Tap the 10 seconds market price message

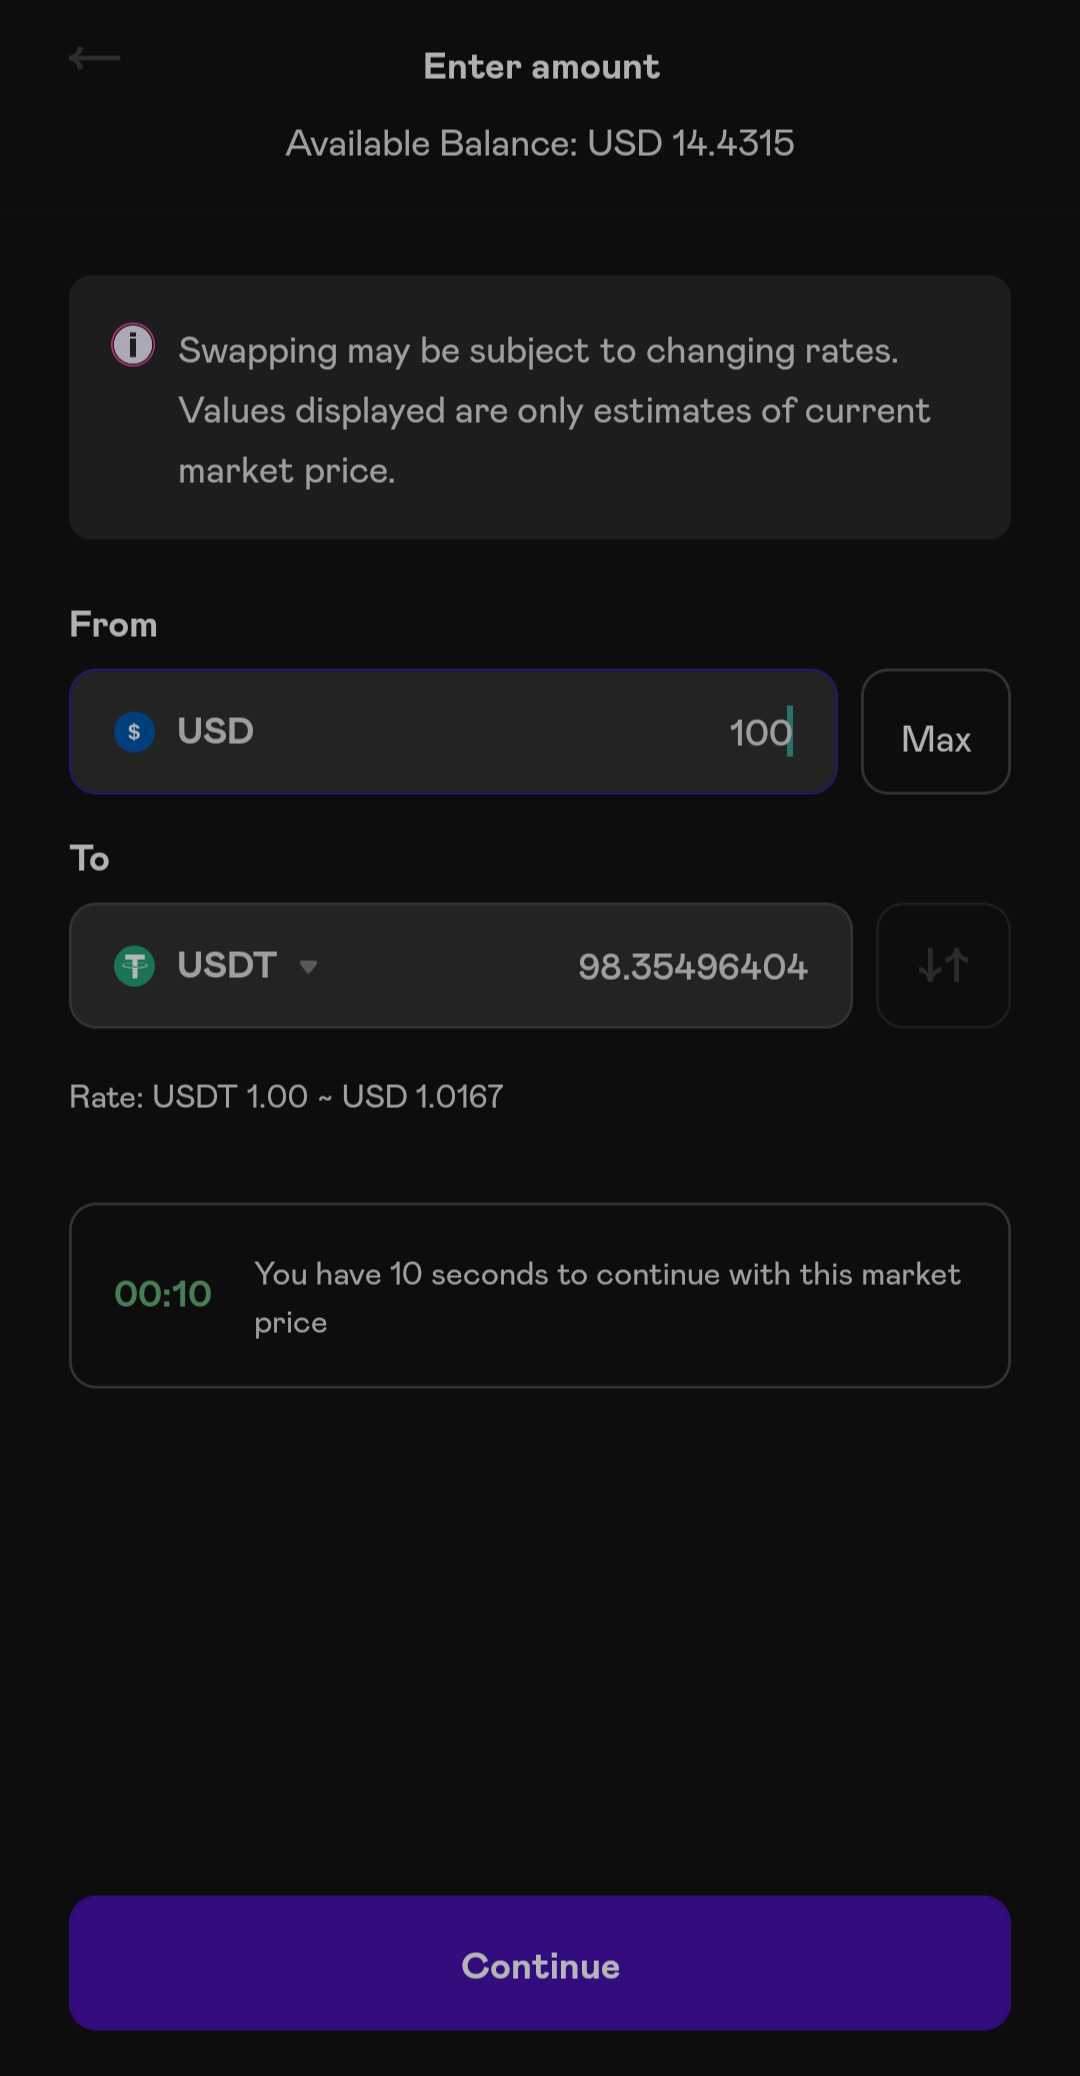(x=607, y=1297)
